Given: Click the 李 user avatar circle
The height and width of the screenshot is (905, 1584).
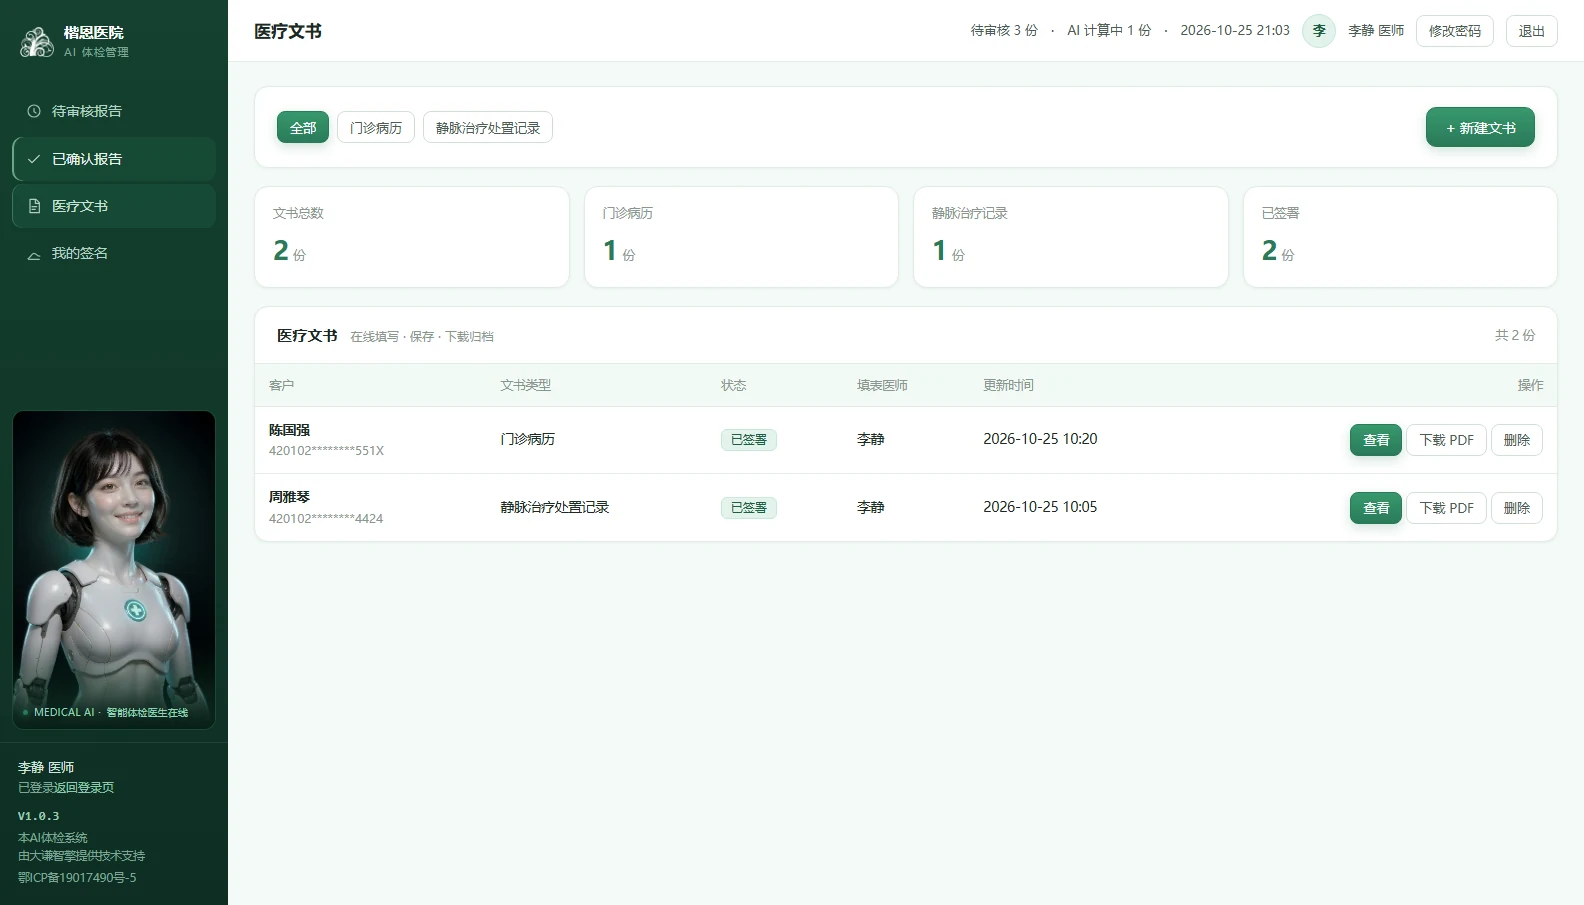Looking at the screenshot, I should [x=1319, y=31].
